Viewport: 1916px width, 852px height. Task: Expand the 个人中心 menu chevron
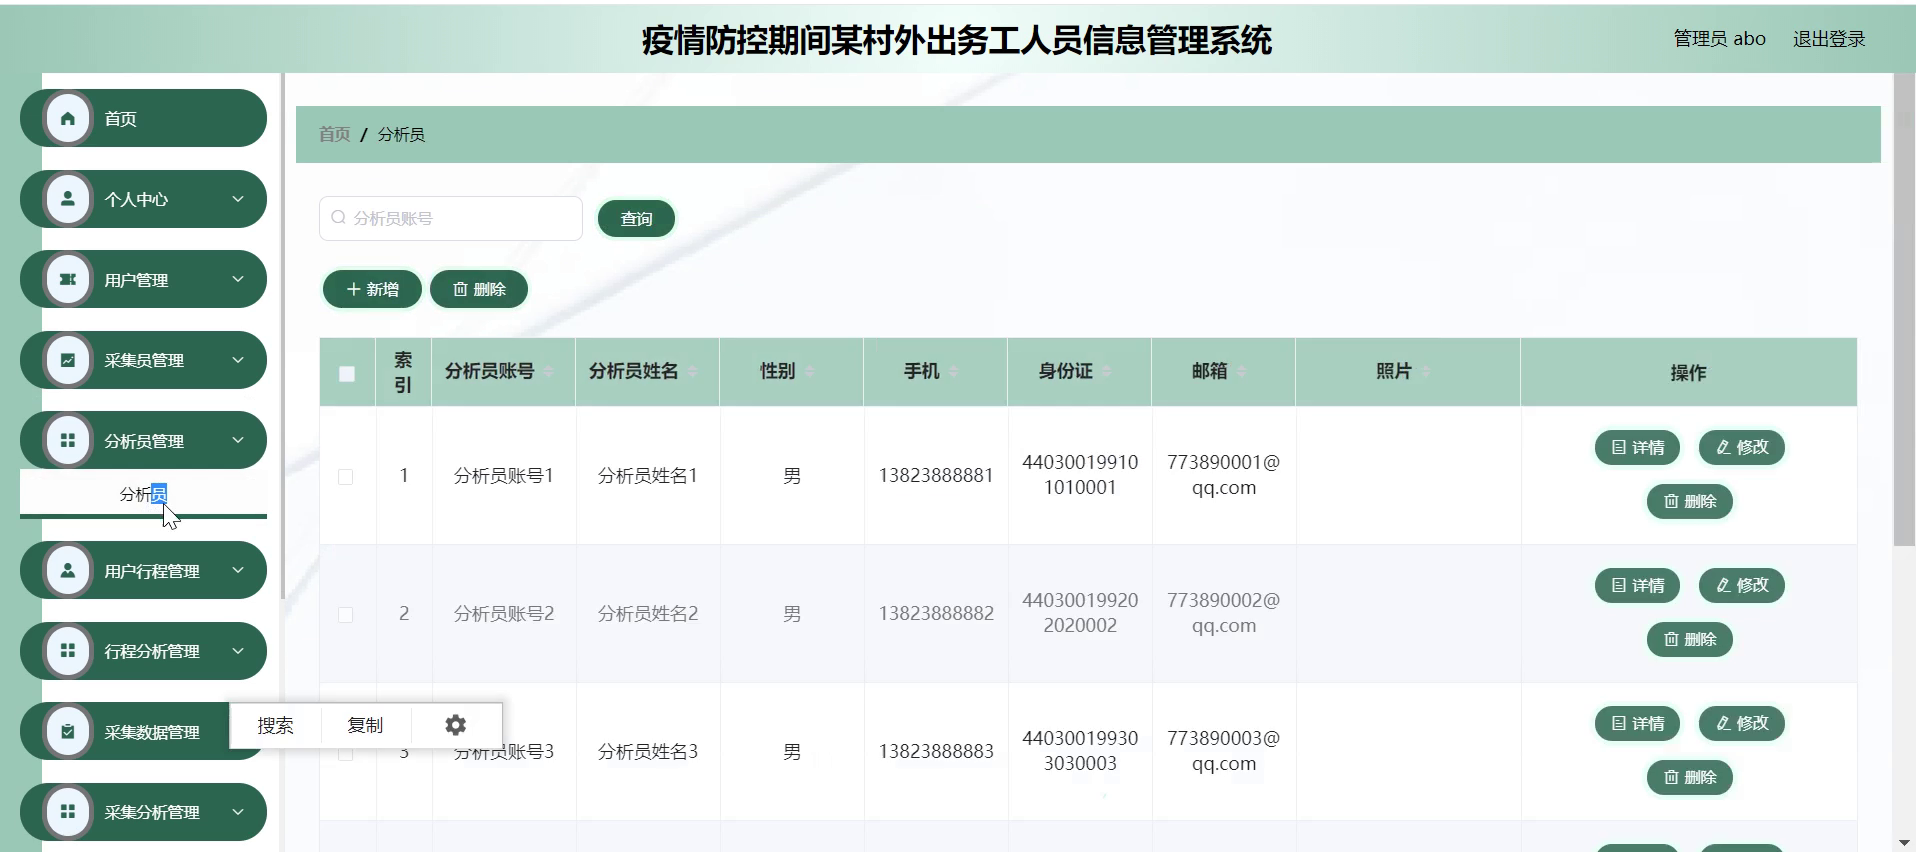(238, 198)
